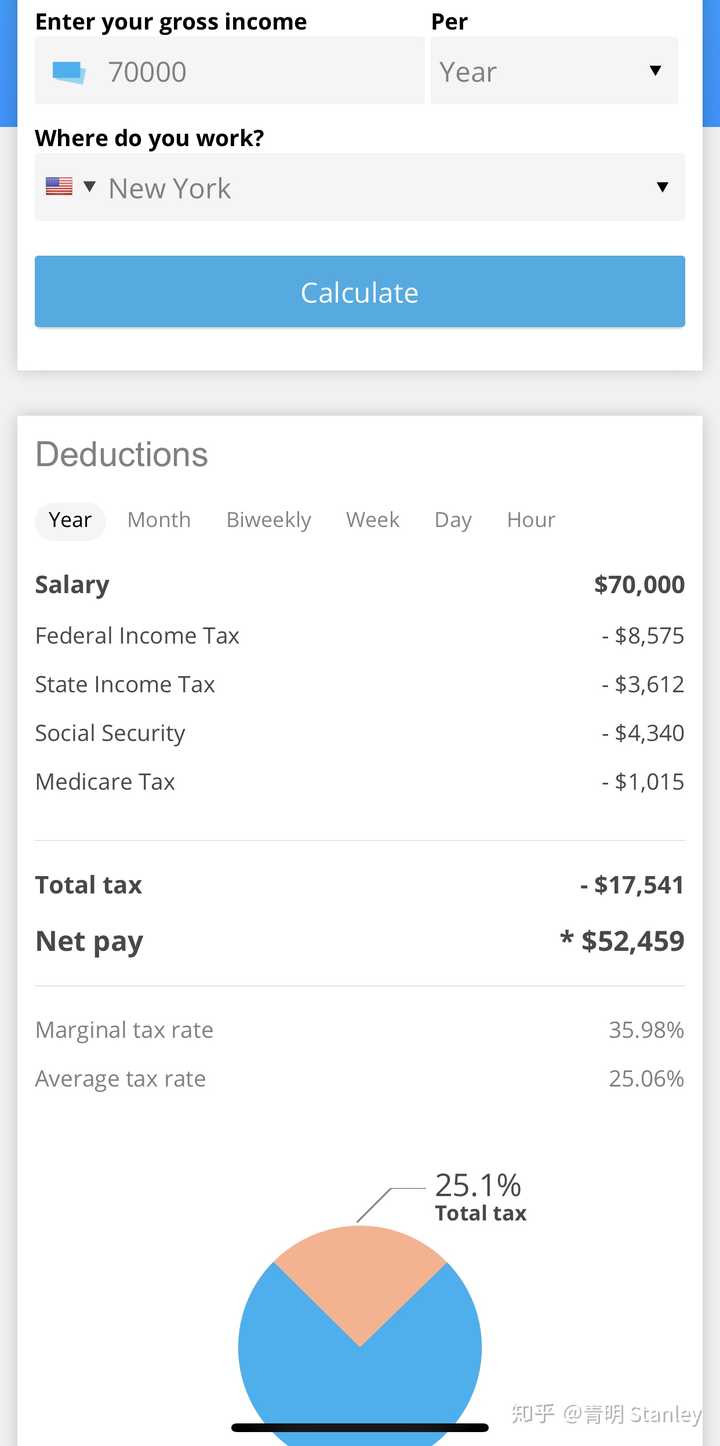The height and width of the screenshot is (1446, 720).
Task: Switch to the Week deductions tab
Action: 372,521
